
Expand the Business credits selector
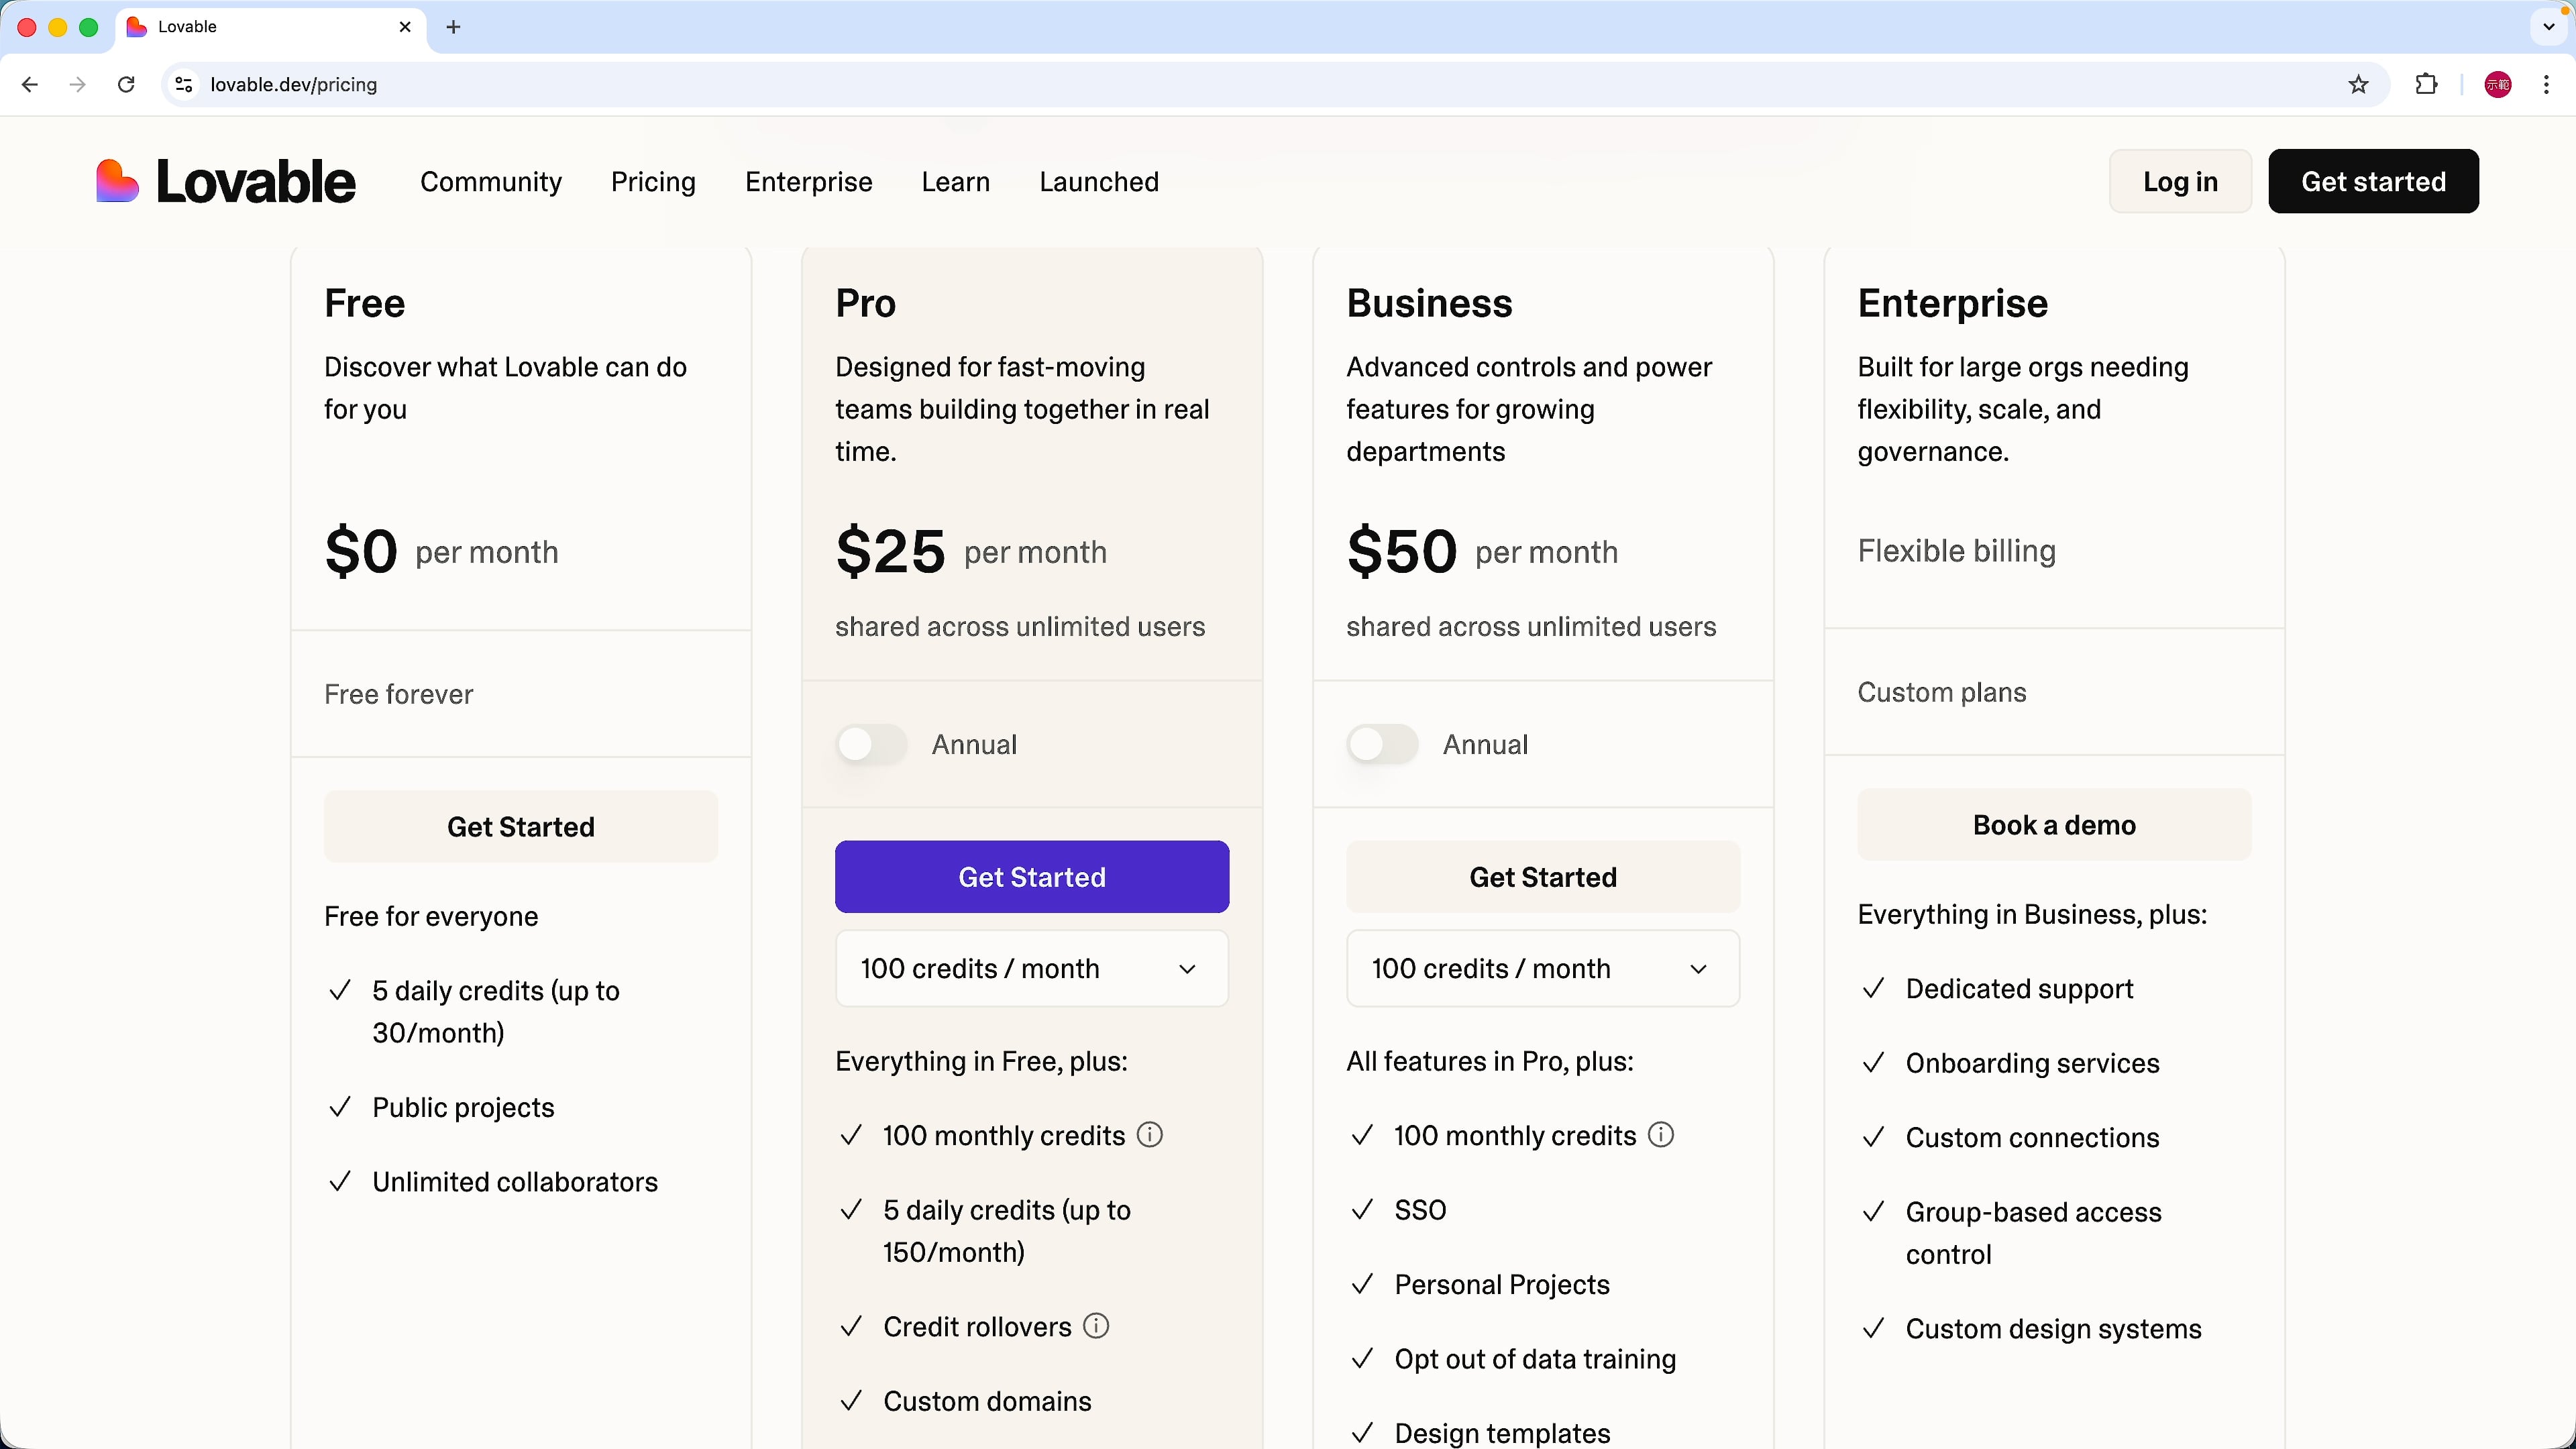[1542, 968]
